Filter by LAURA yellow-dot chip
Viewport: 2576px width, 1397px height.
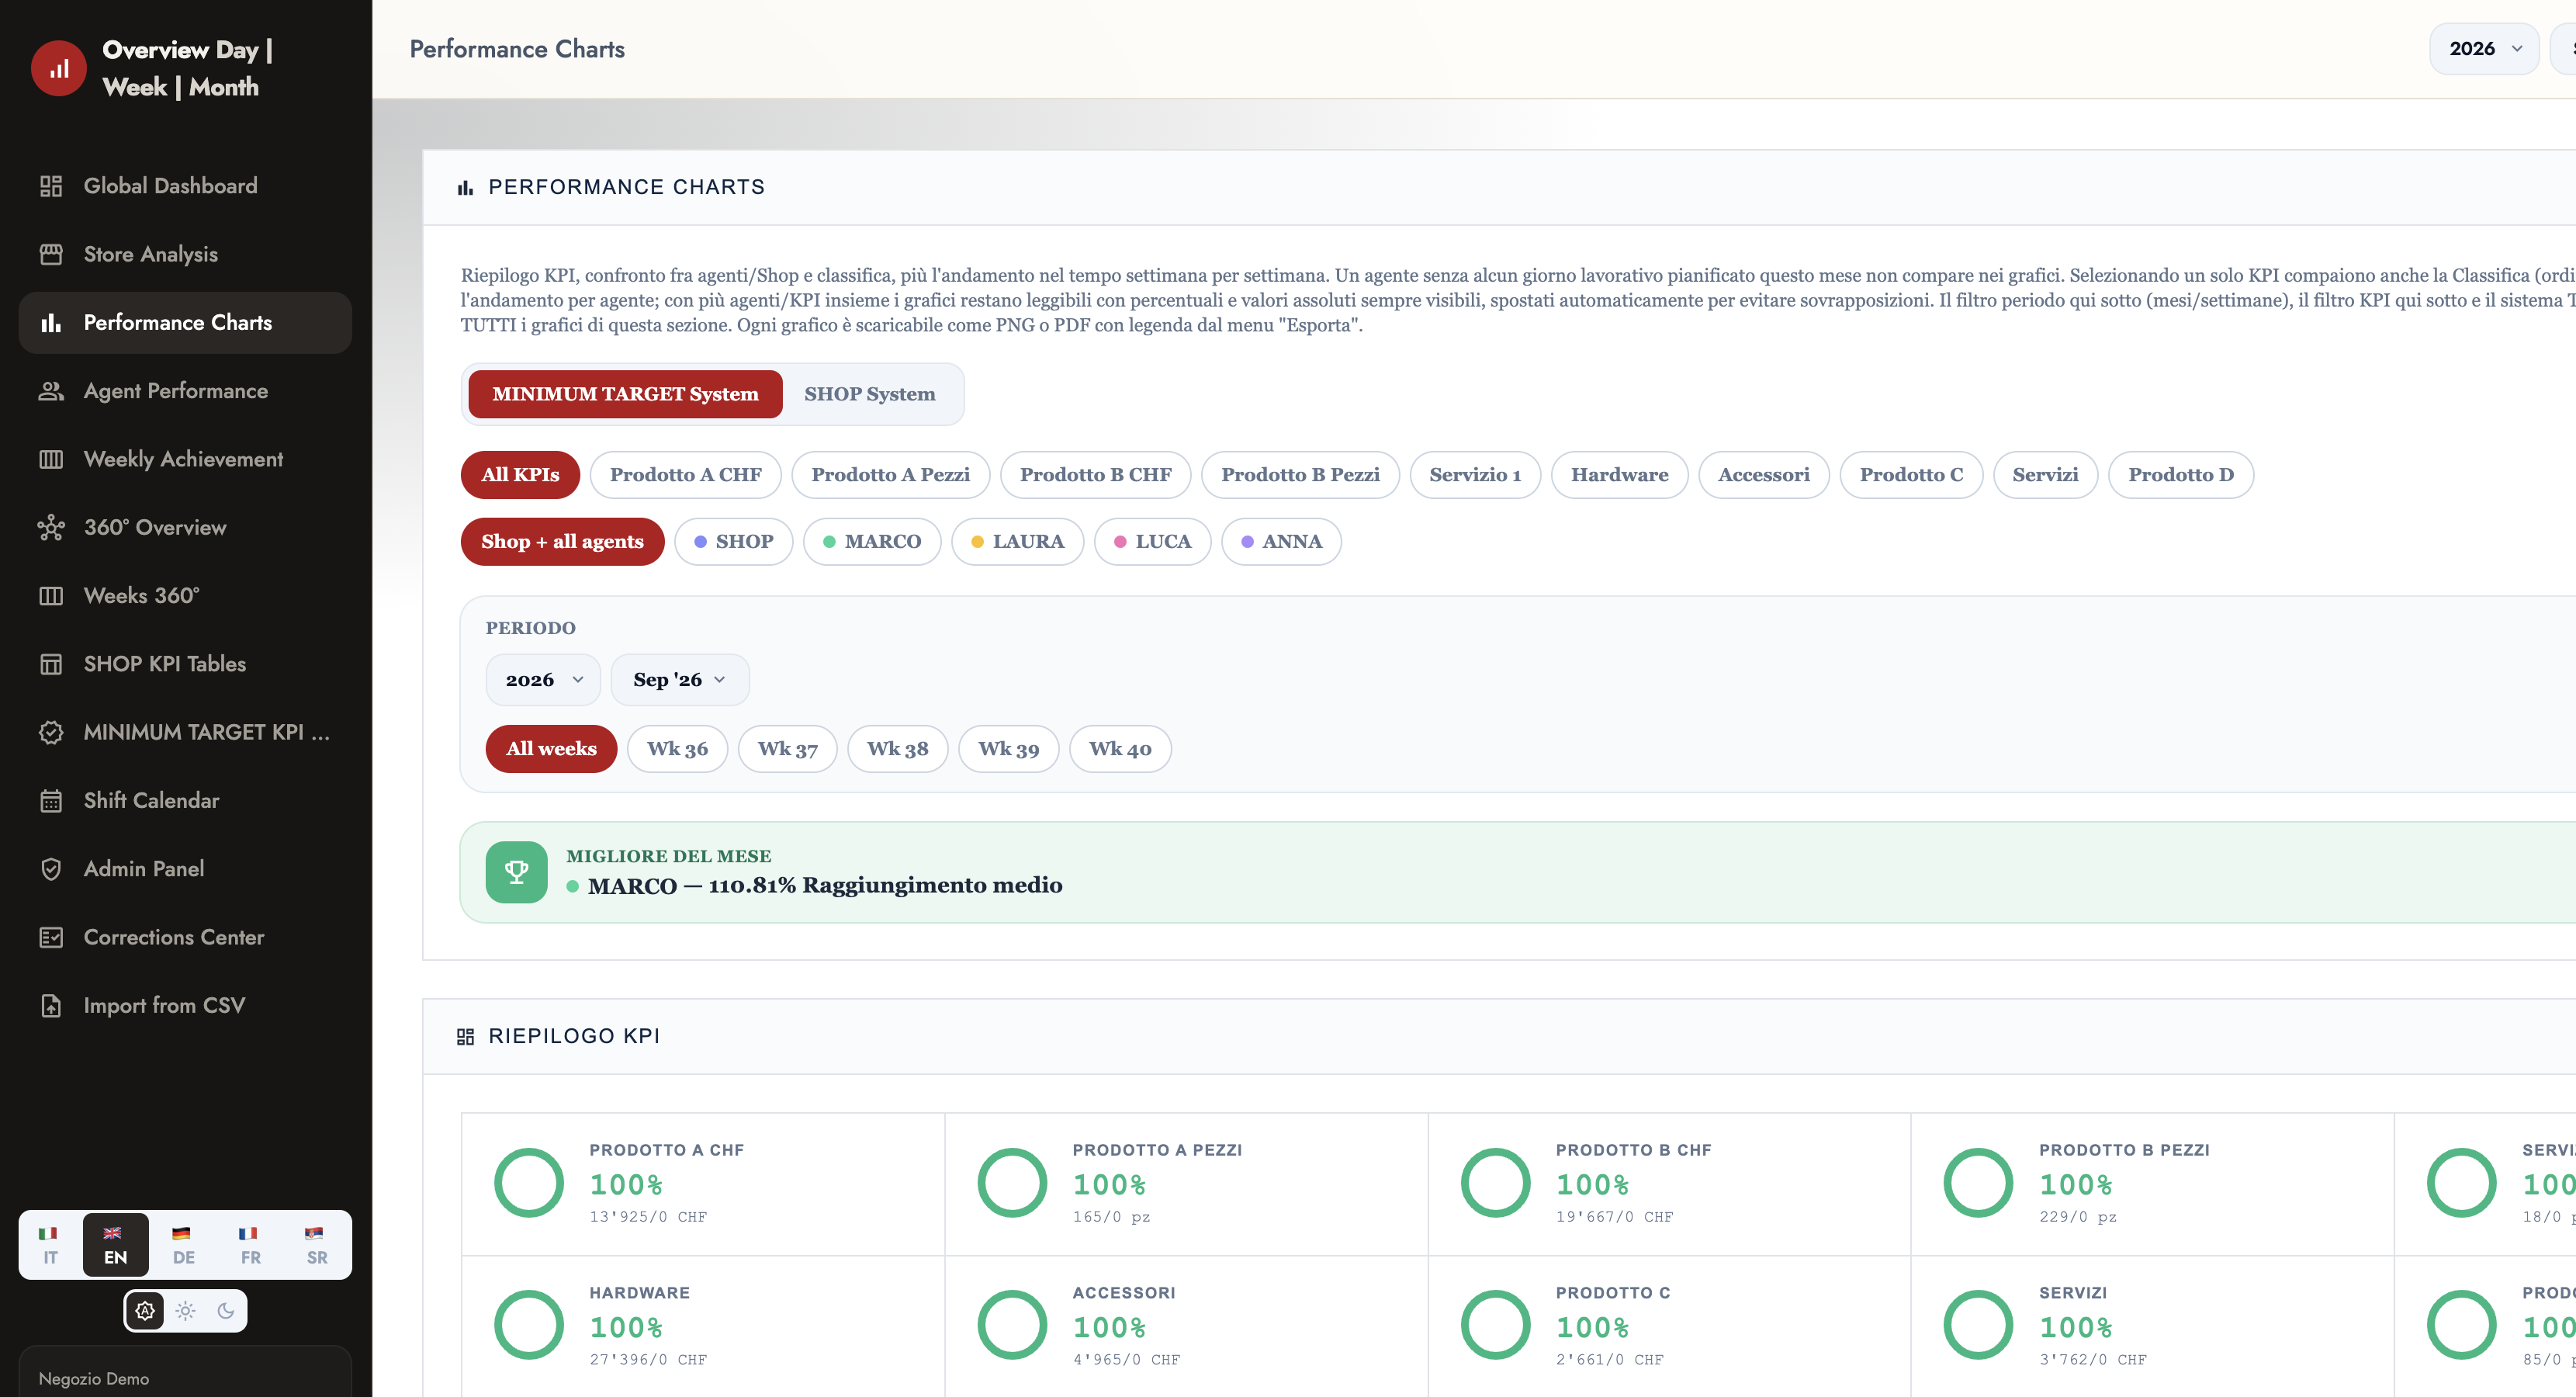1017,542
